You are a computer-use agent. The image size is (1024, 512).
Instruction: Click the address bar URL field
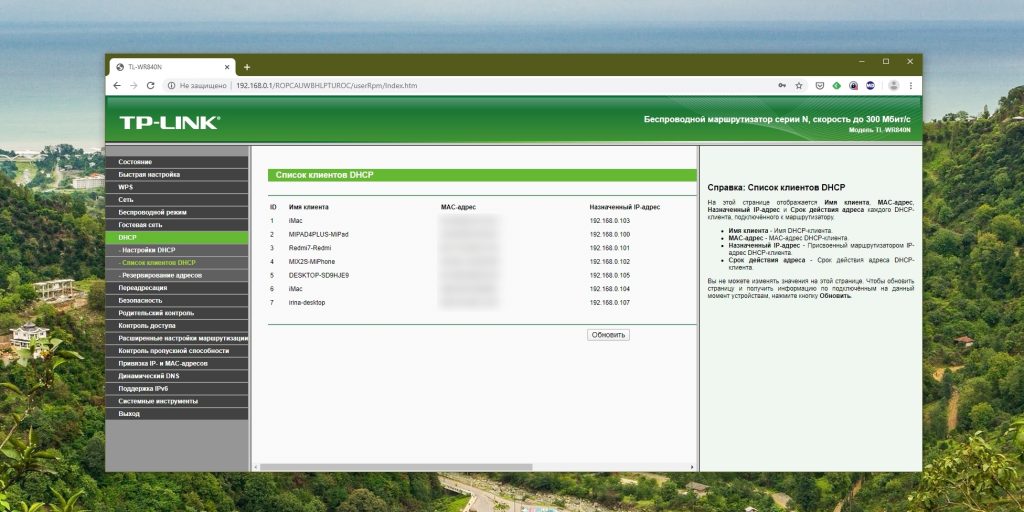click(x=450, y=86)
